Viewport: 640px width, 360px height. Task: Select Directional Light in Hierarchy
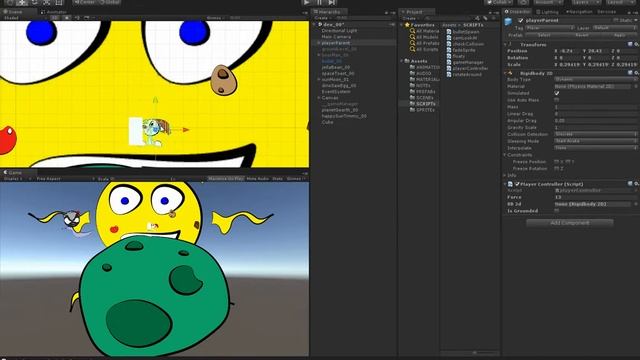pyautogui.click(x=339, y=31)
